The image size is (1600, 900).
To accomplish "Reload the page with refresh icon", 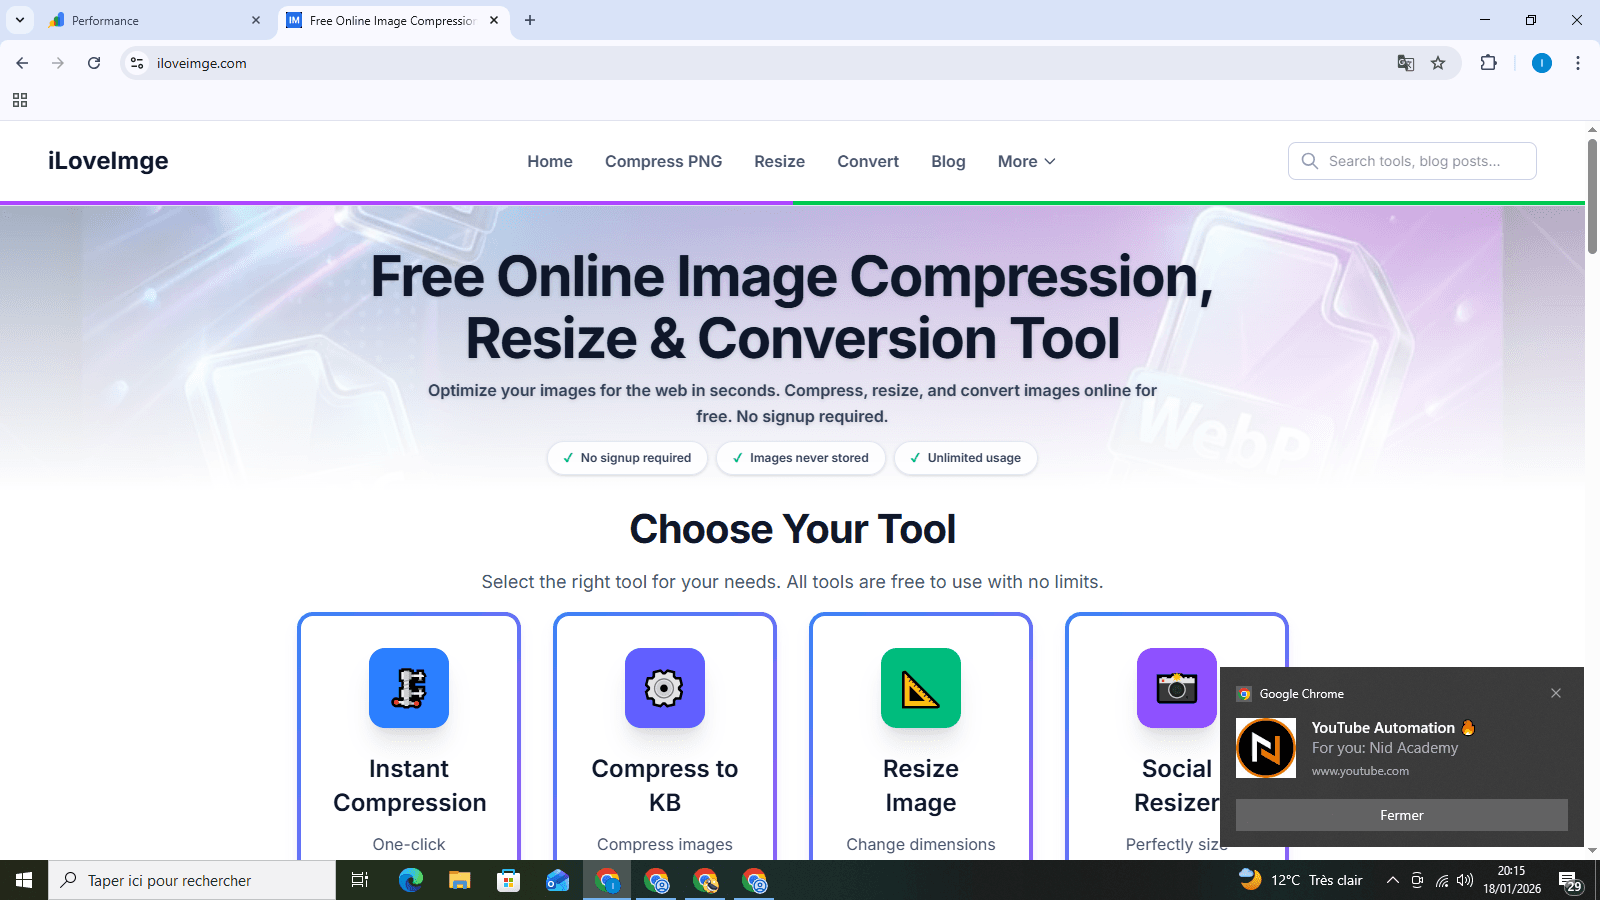I will pyautogui.click(x=94, y=63).
